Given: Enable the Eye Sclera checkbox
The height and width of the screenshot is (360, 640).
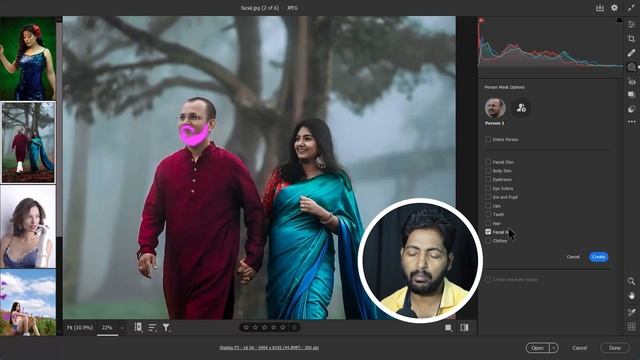Looking at the screenshot, I should [488, 188].
